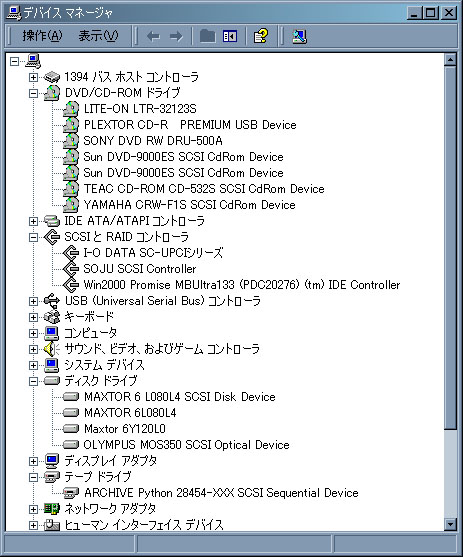
Task: Expand the ネットワーク アダプタ node
Action: tap(33, 509)
